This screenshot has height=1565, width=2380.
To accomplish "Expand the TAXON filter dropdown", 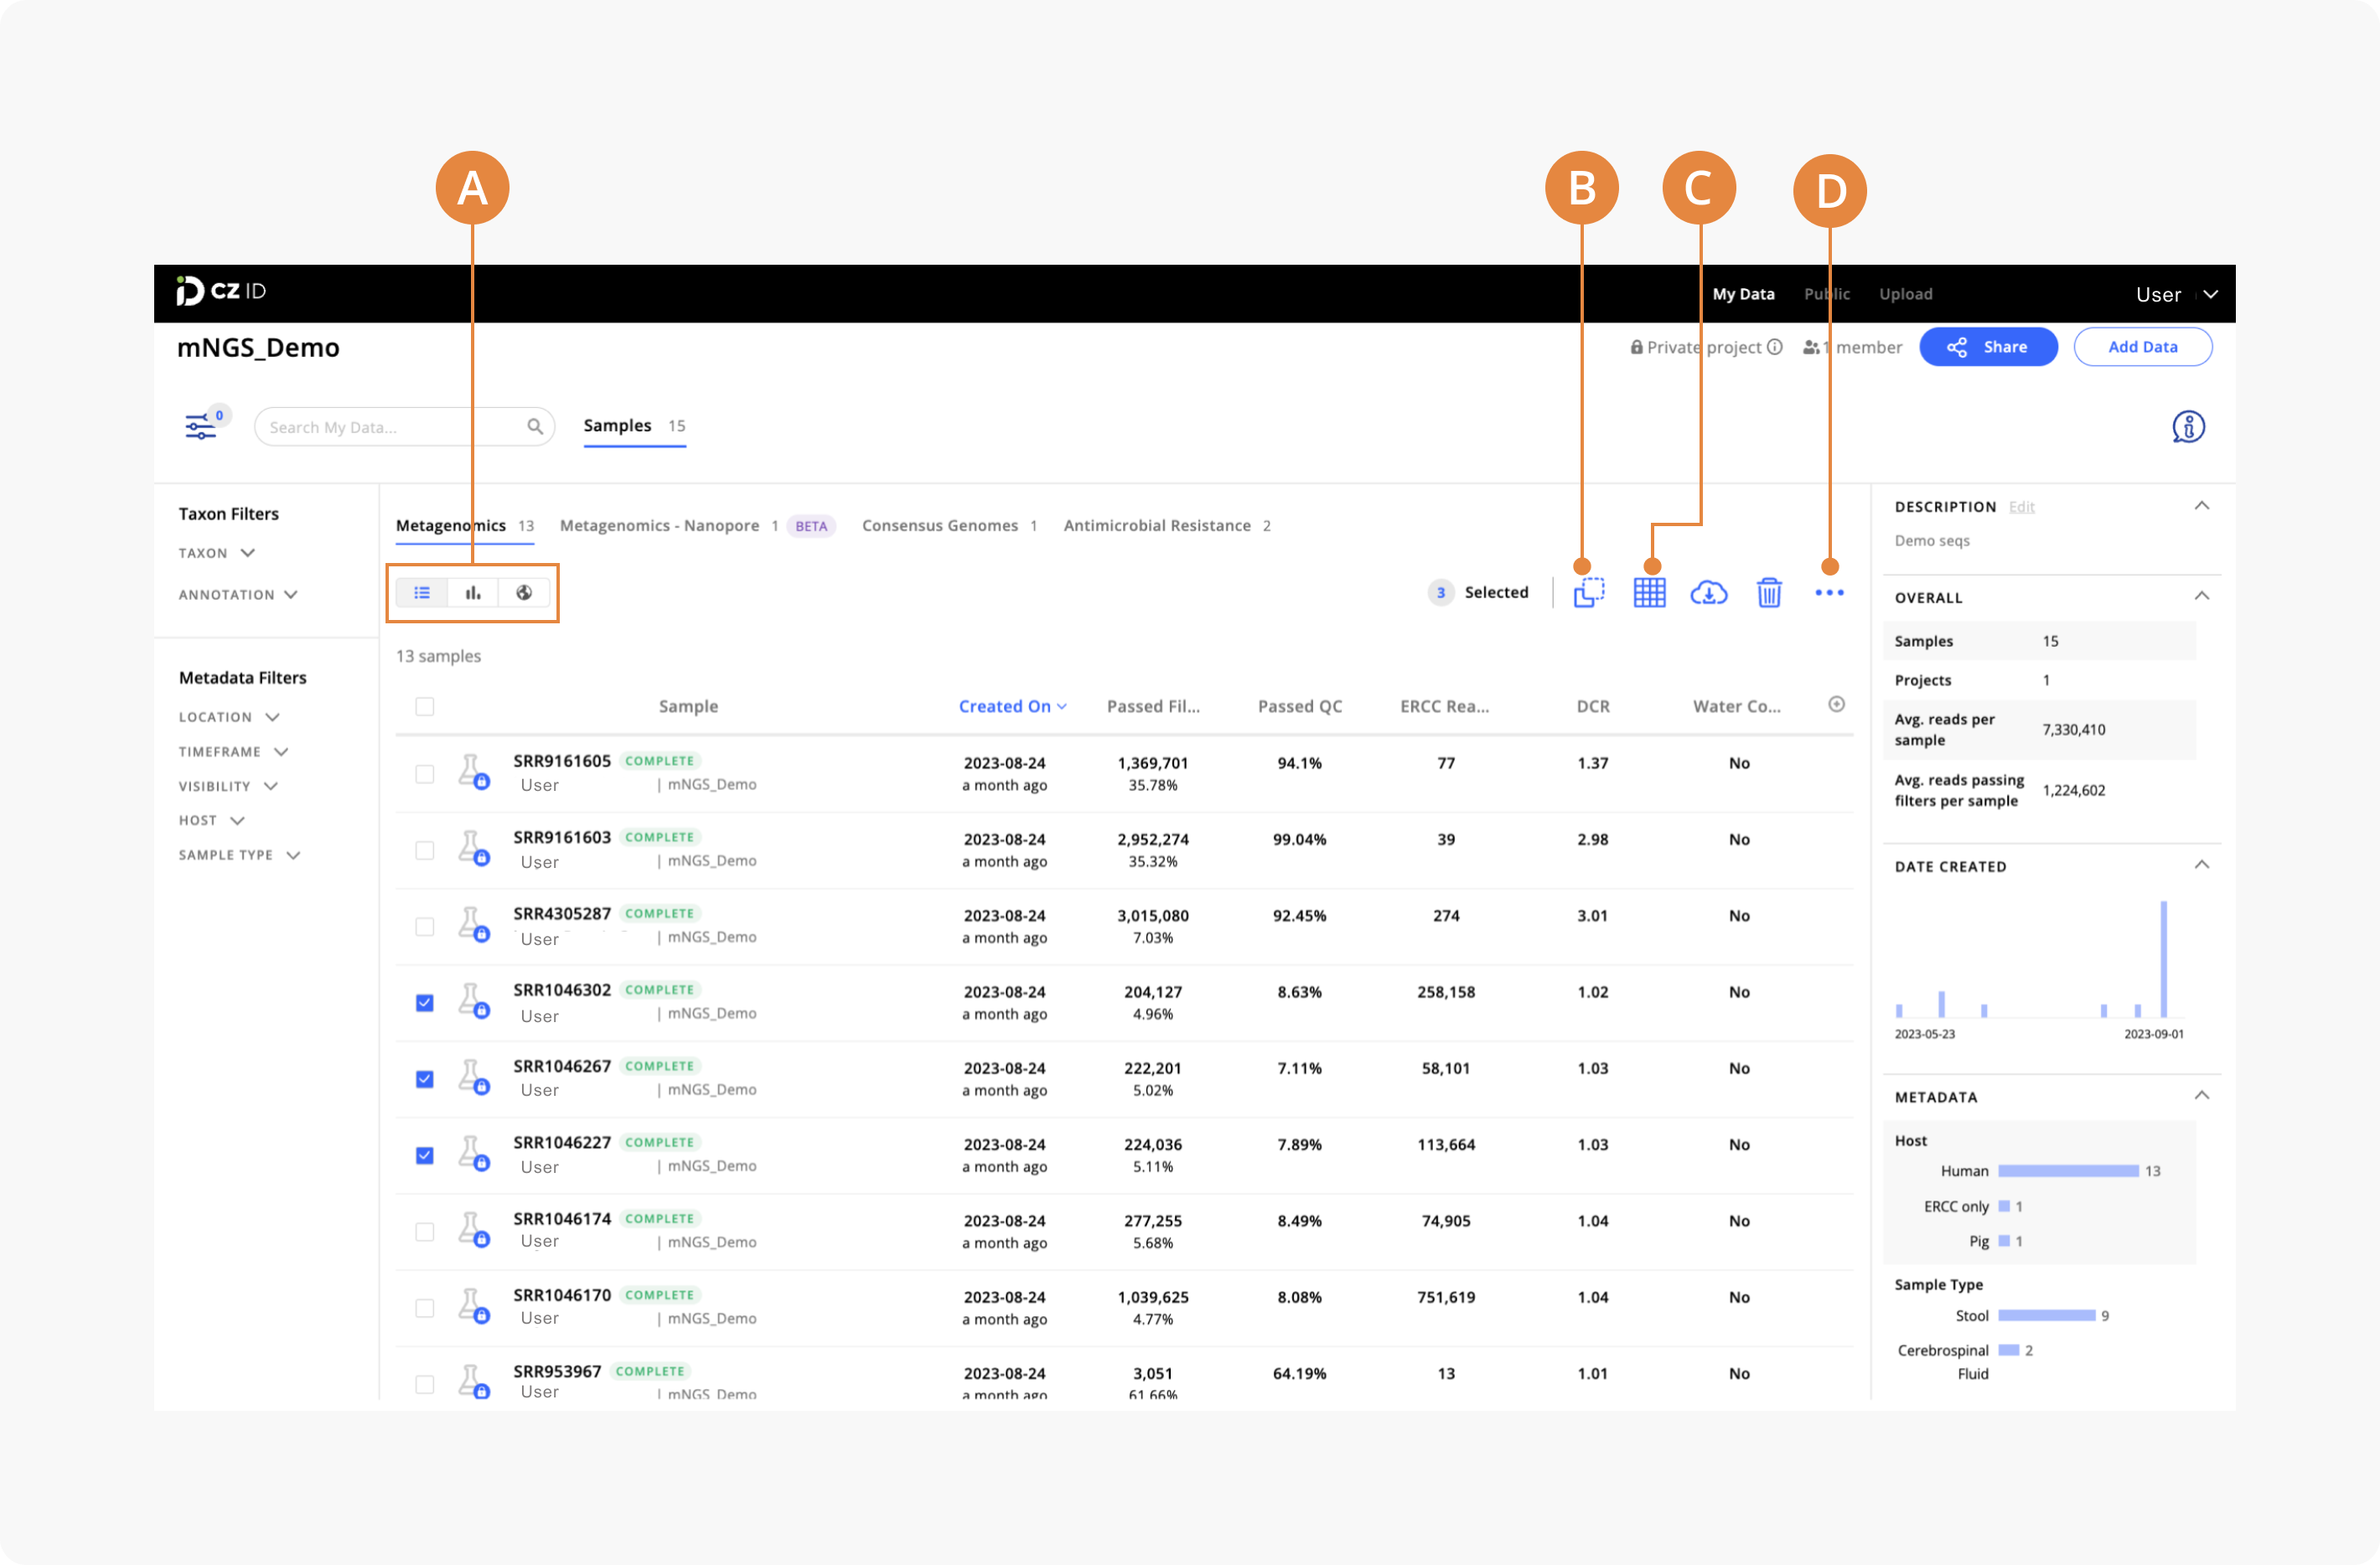I will [x=217, y=553].
